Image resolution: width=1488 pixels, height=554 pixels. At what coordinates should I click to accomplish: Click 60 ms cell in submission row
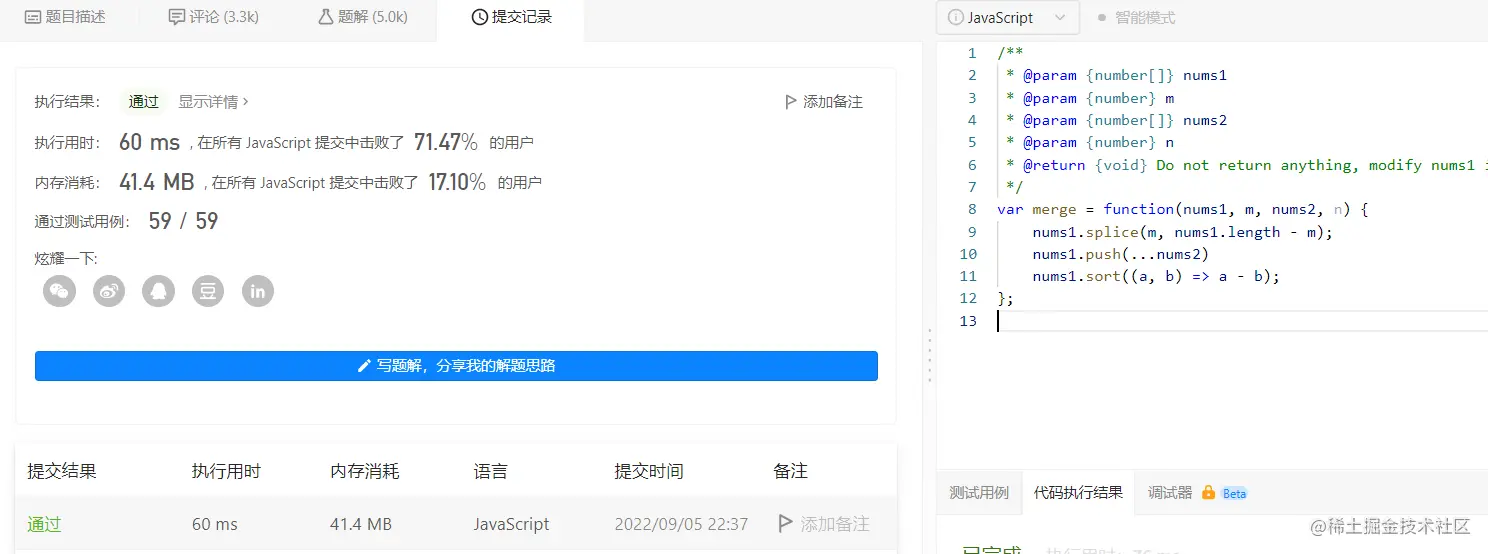tap(215, 524)
